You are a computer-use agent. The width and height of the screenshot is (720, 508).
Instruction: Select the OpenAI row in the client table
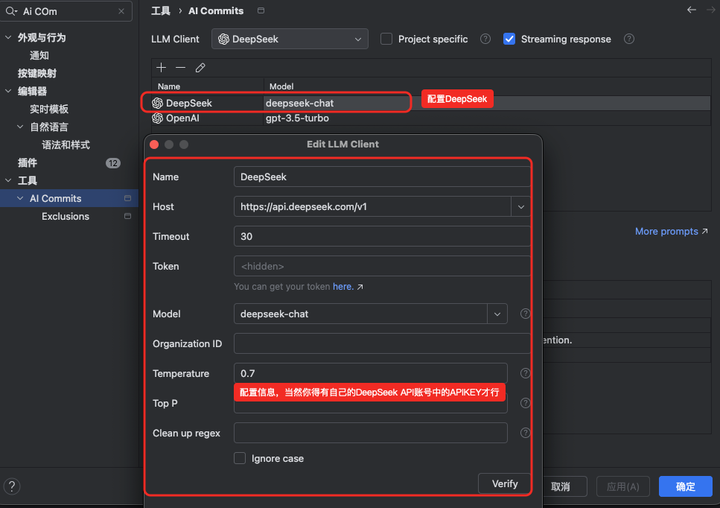click(x=431, y=118)
